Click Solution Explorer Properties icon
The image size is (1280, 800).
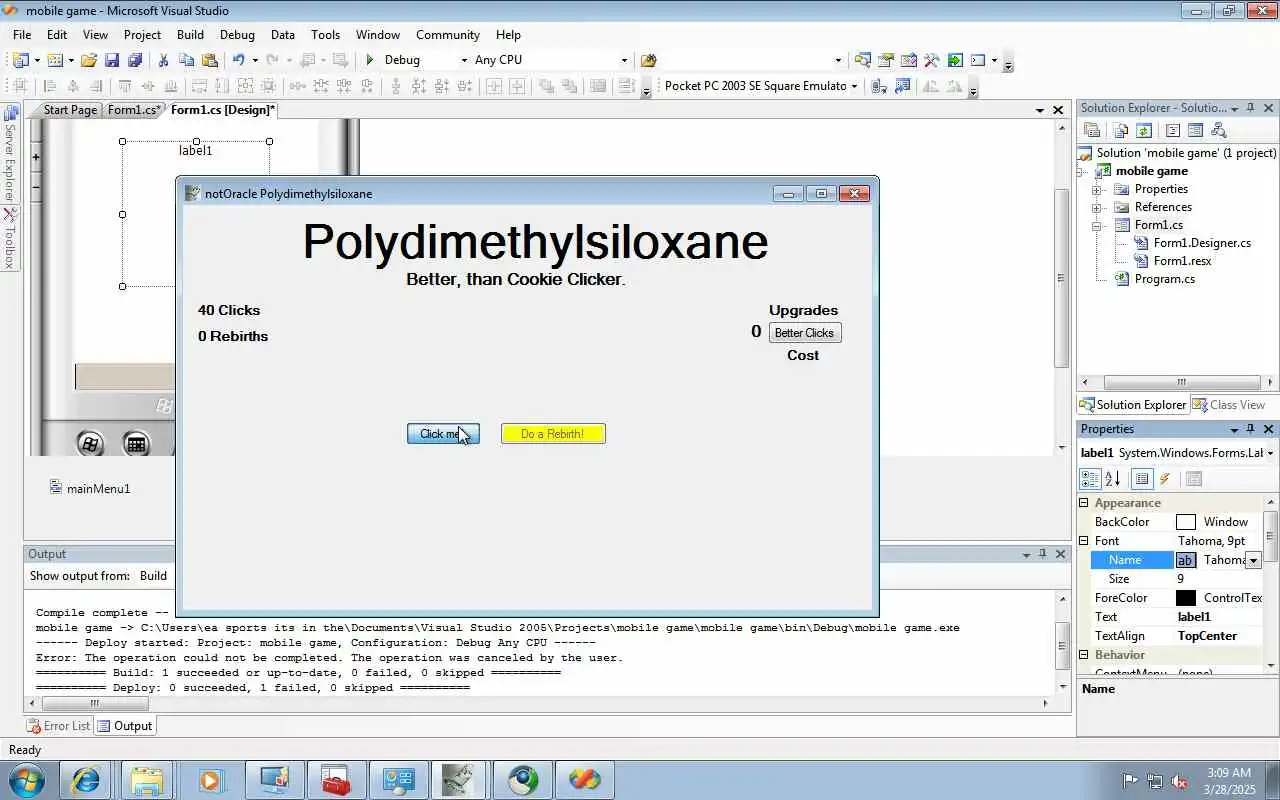1093,130
